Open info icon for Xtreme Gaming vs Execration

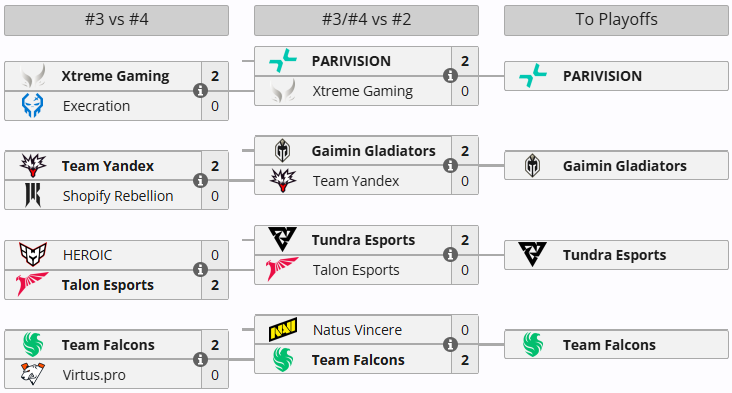click(200, 91)
